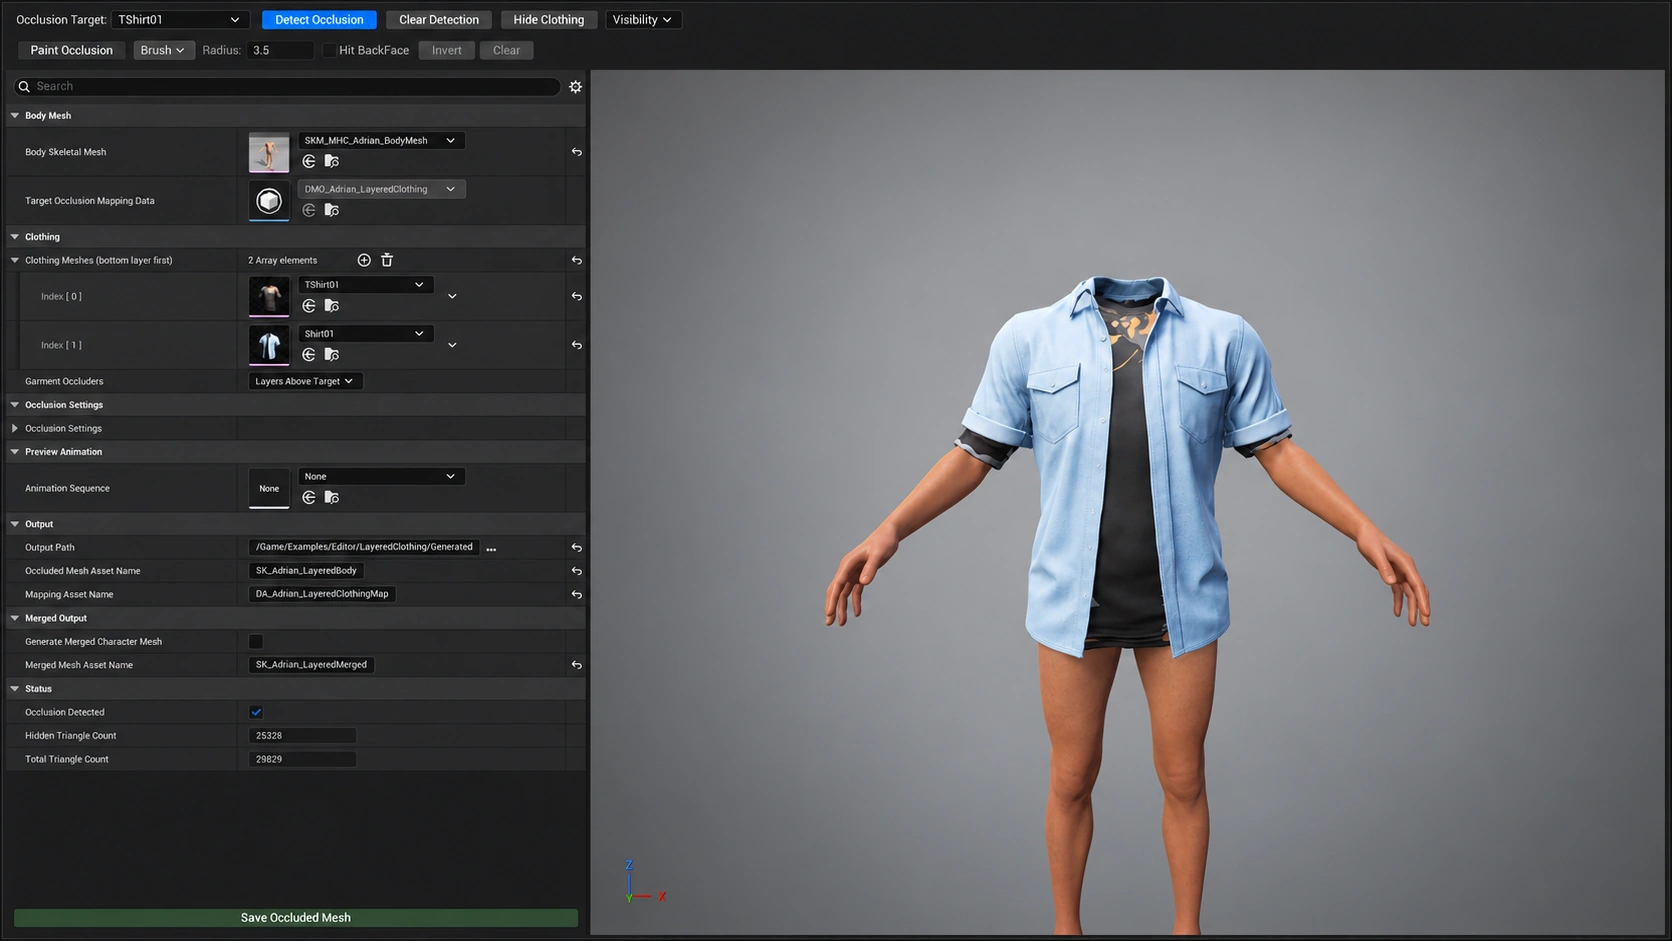Delete all clothing mesh array elements
This screenshot has height=941, width=1672.
[x=387, y=260]
